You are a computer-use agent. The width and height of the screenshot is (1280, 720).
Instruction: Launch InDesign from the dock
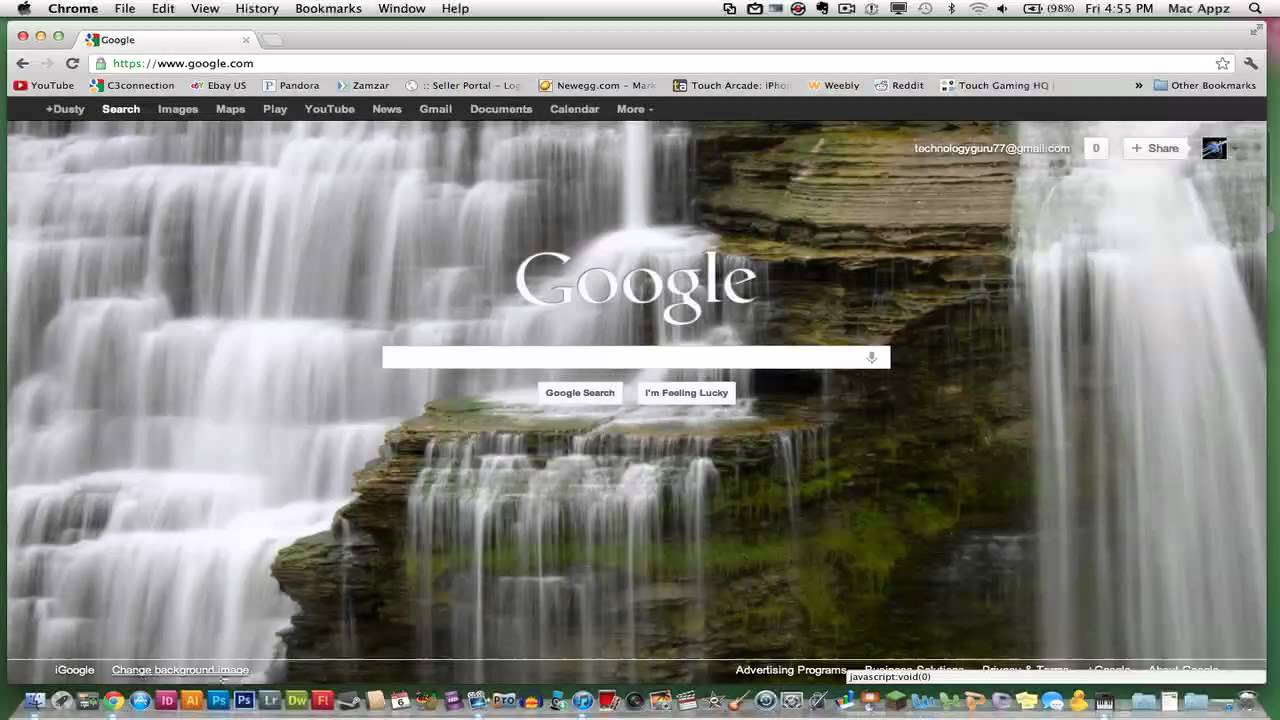point(166,701)
